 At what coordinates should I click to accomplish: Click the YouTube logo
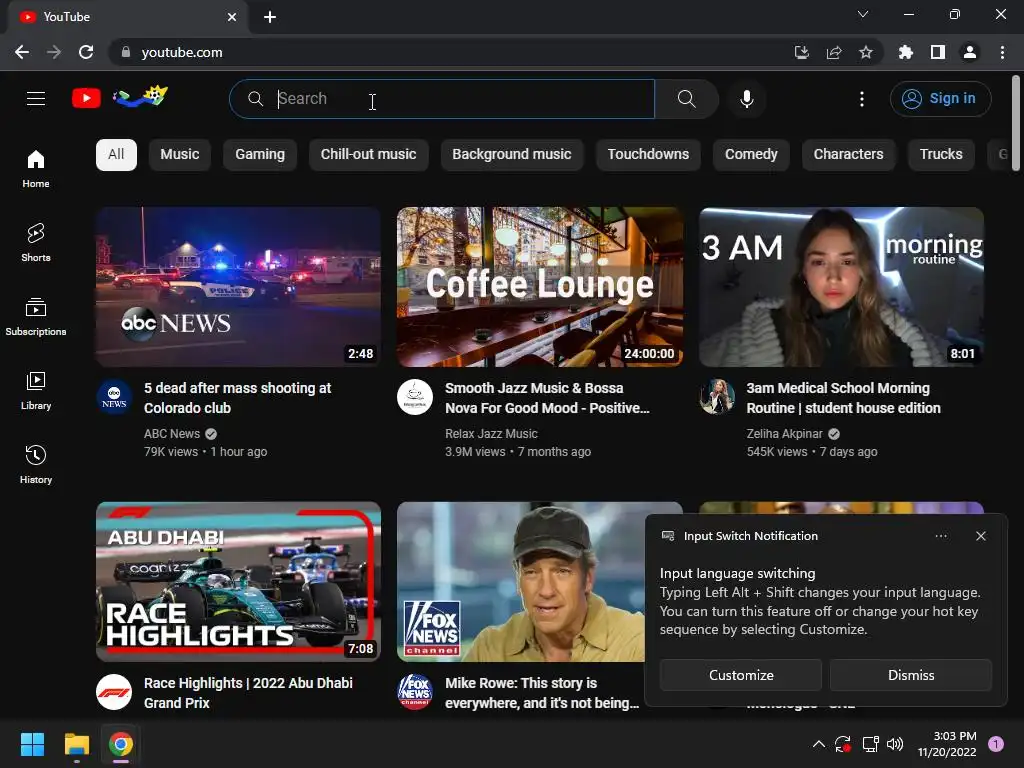86,98
